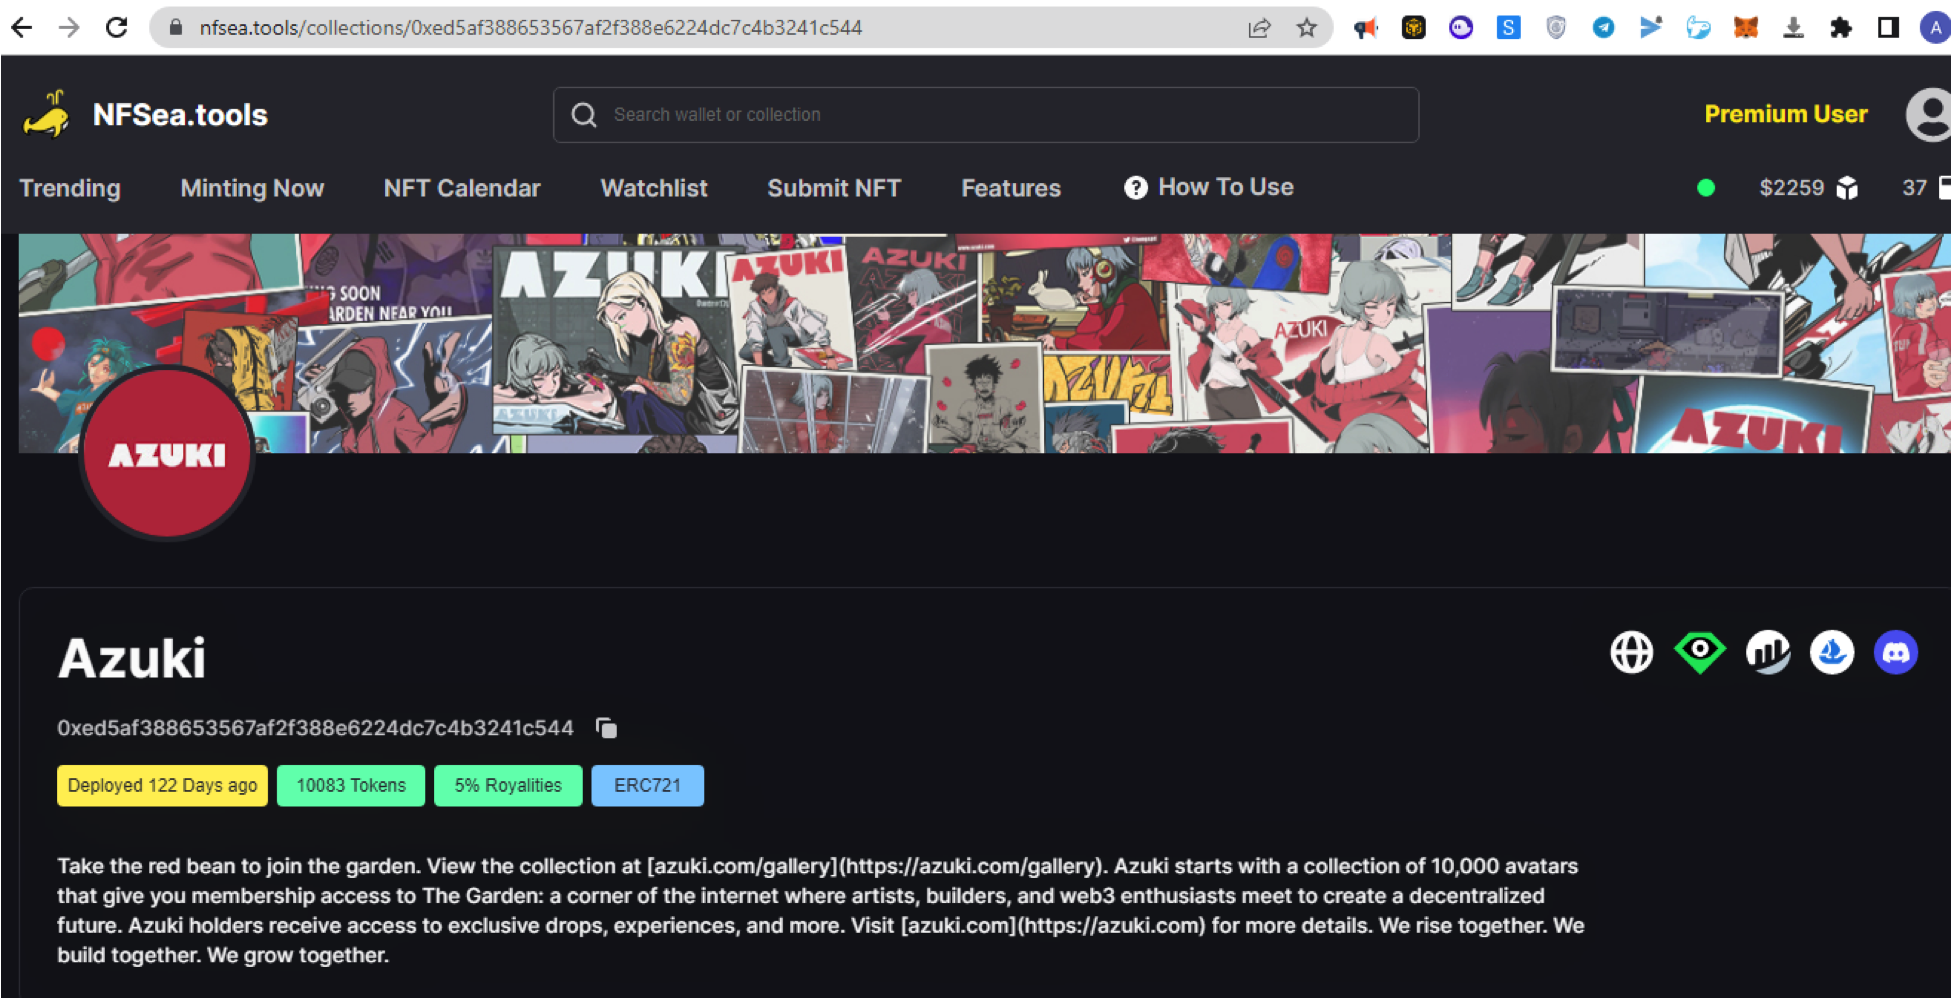The image size is (1952, 998).
Task: Click the magnifier icon in the search box
Action: coord(584,115)
